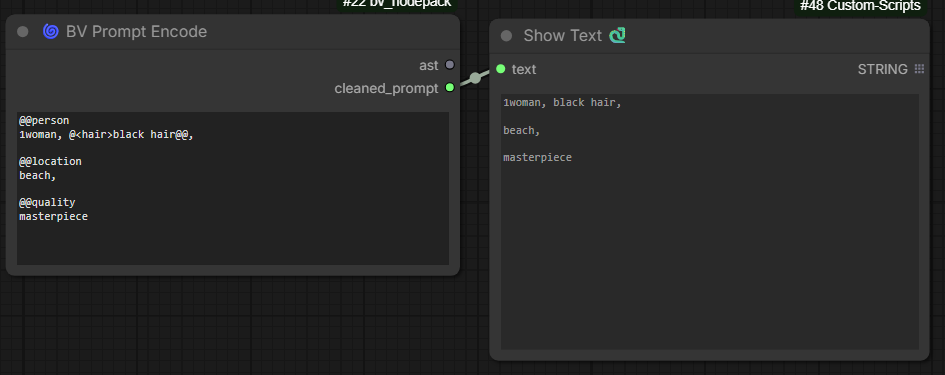Click the 1woman, @<hair>black hair@@ line
The width and height of the screenshot is (945, 375).
click(106, 134)
